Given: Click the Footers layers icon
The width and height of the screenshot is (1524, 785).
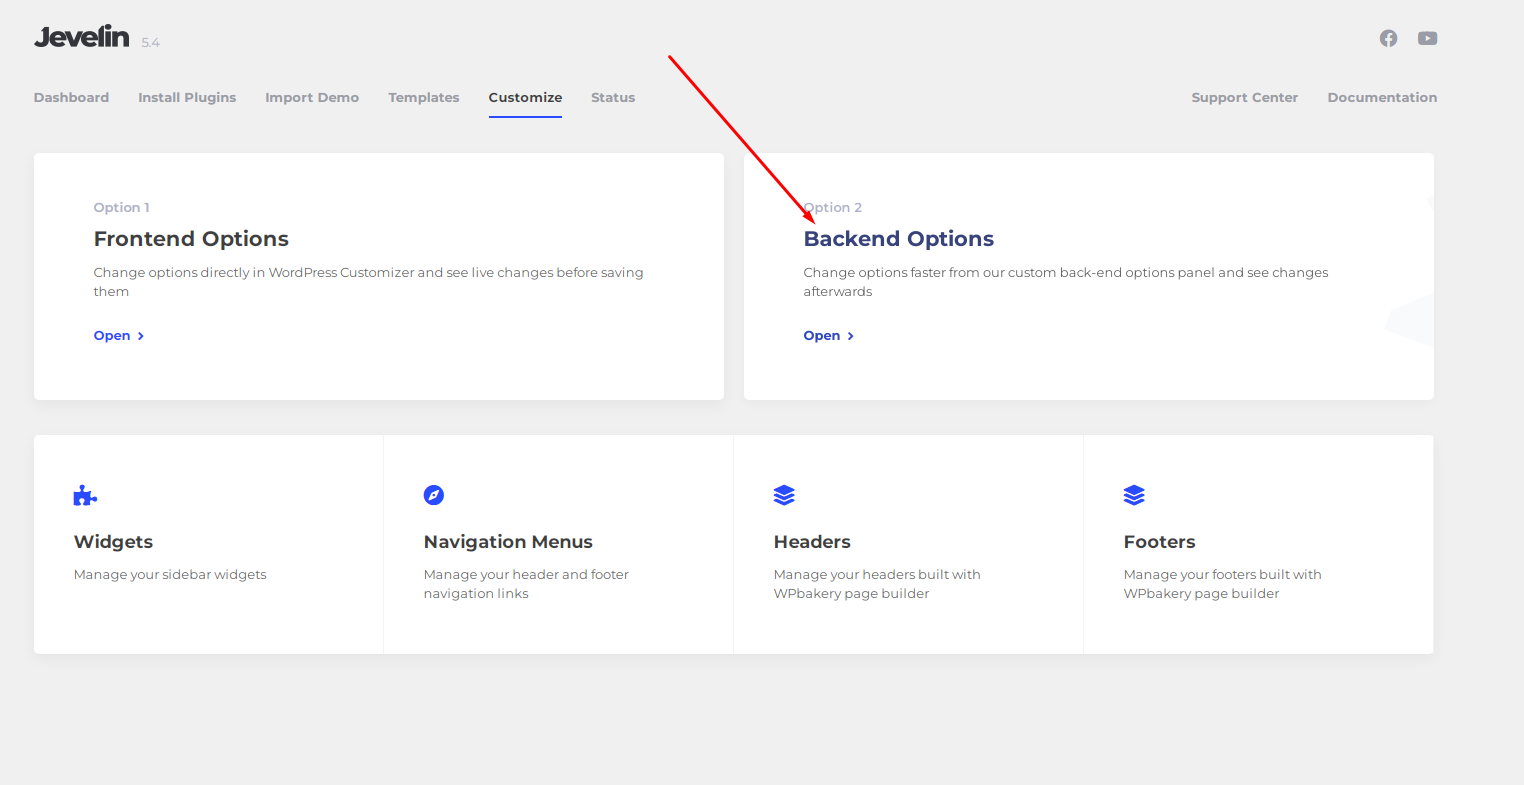Looking at the screenshot, I should point(1134,495).
